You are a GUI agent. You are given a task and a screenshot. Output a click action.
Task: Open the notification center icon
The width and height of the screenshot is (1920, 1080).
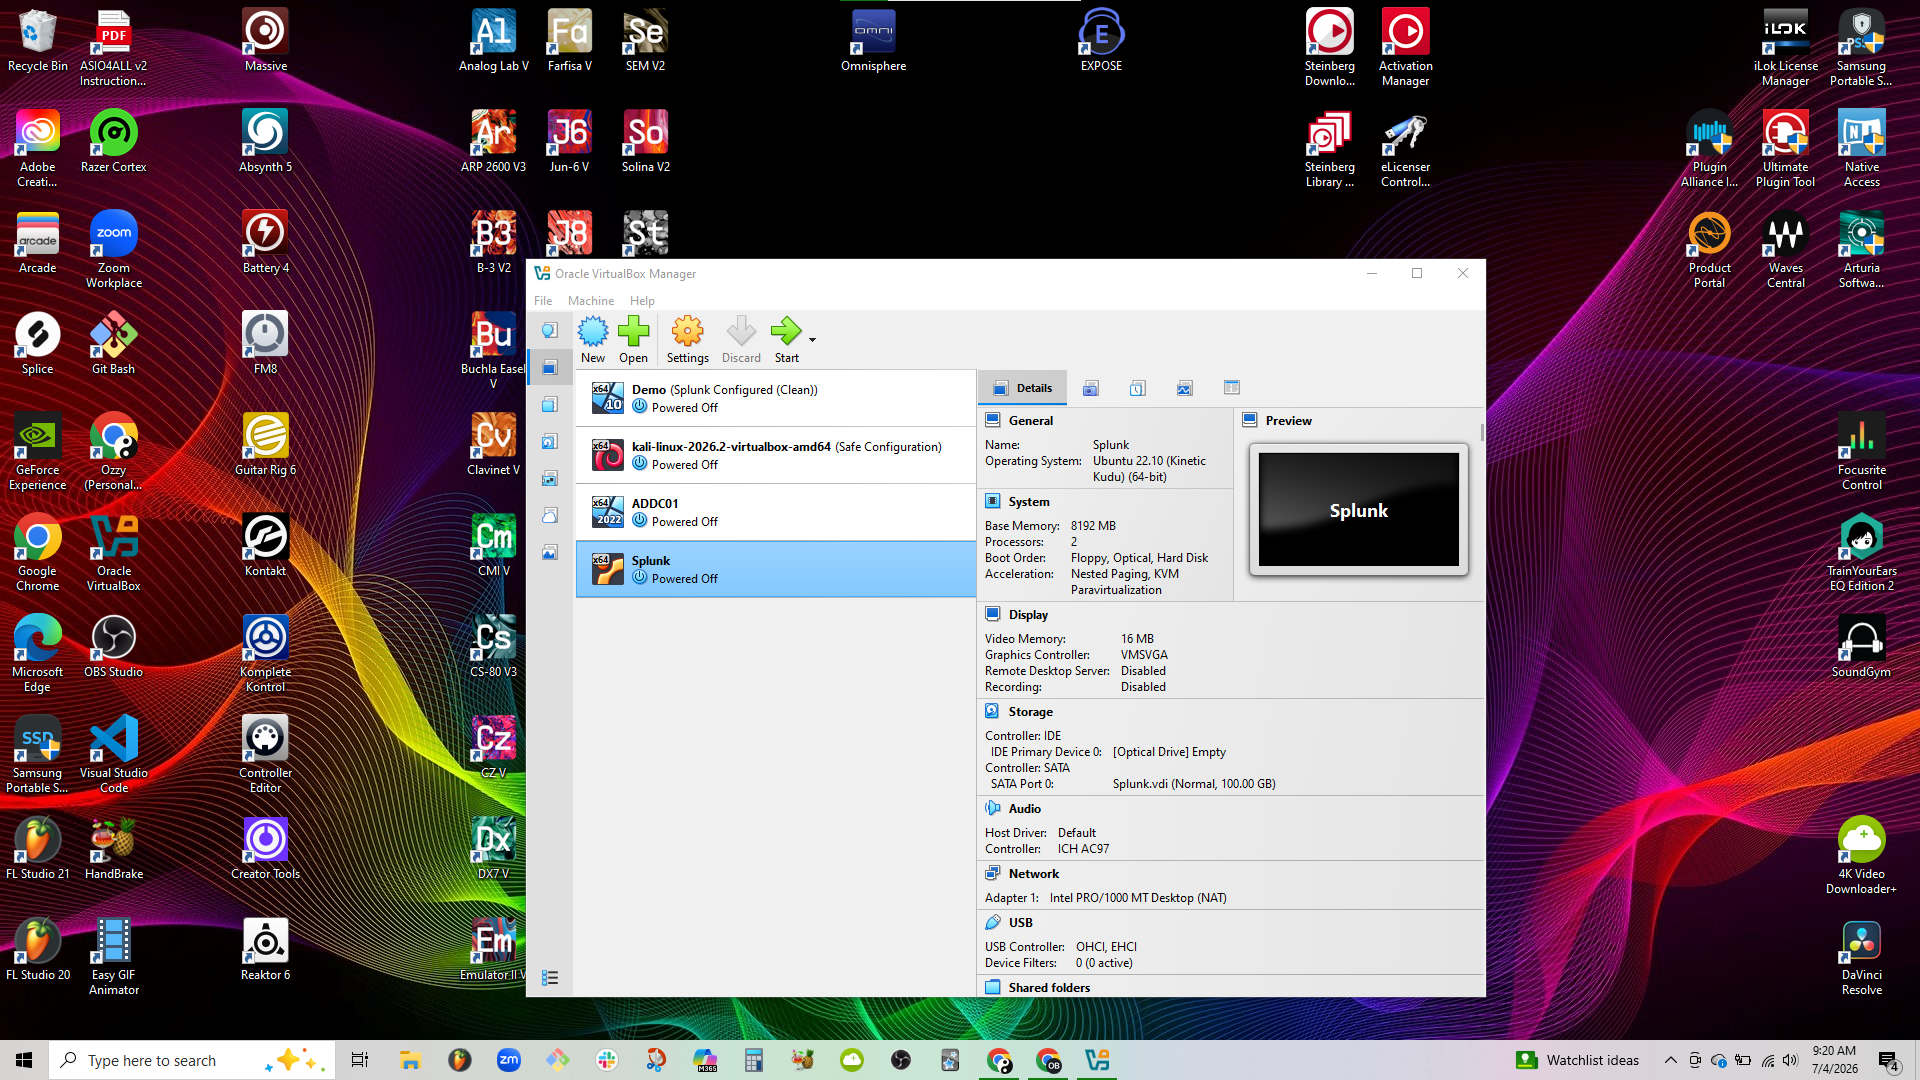(x=1889, y=1061)
